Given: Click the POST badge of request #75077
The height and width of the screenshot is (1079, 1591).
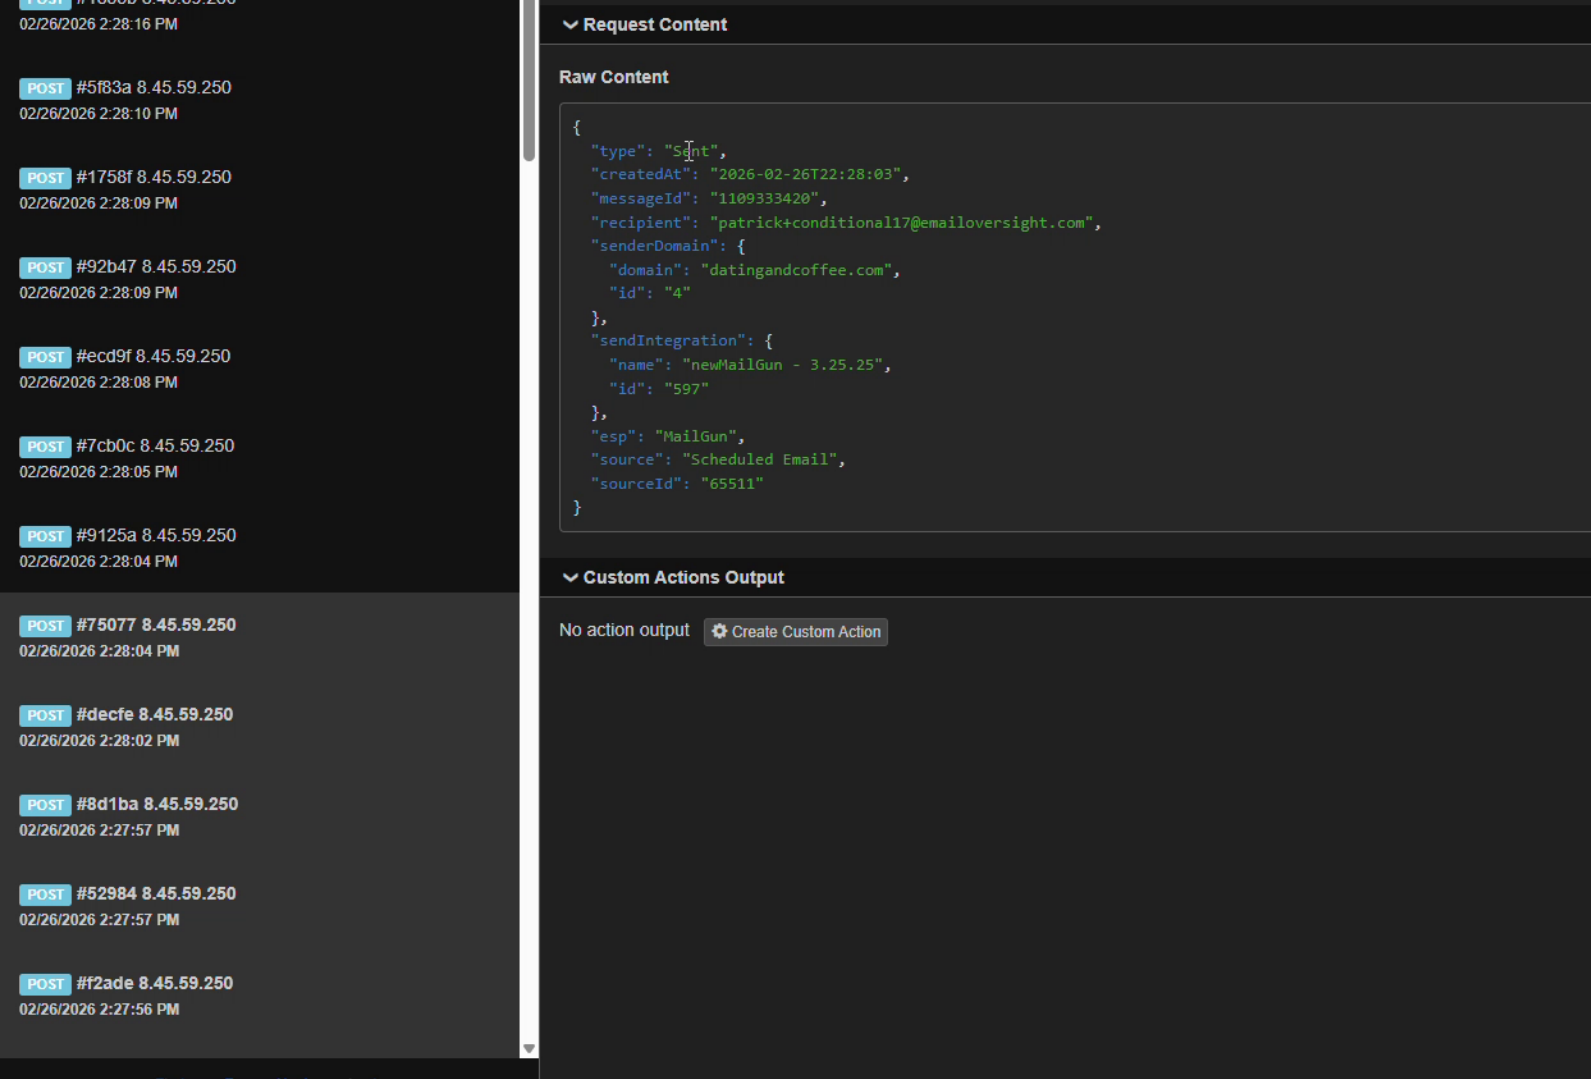Looking at the screenshot, I should tap(45, 625).
